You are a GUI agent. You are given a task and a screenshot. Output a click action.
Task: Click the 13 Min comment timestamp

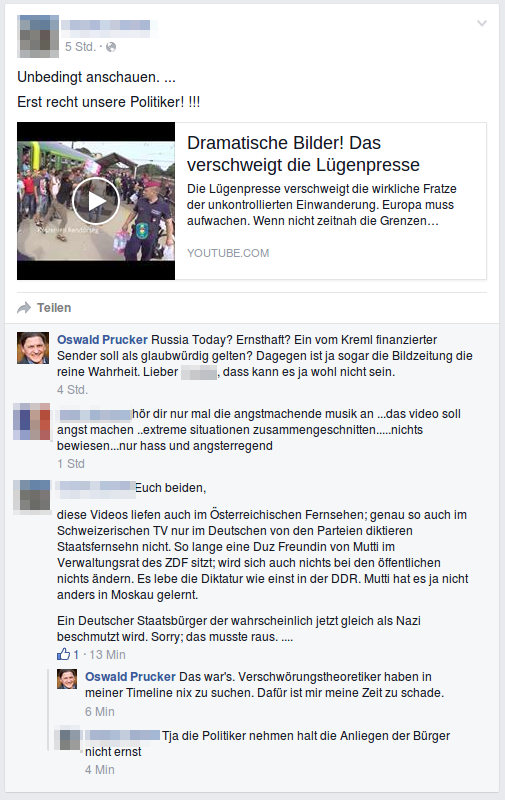pyautogui.click(x=108, y=655)
